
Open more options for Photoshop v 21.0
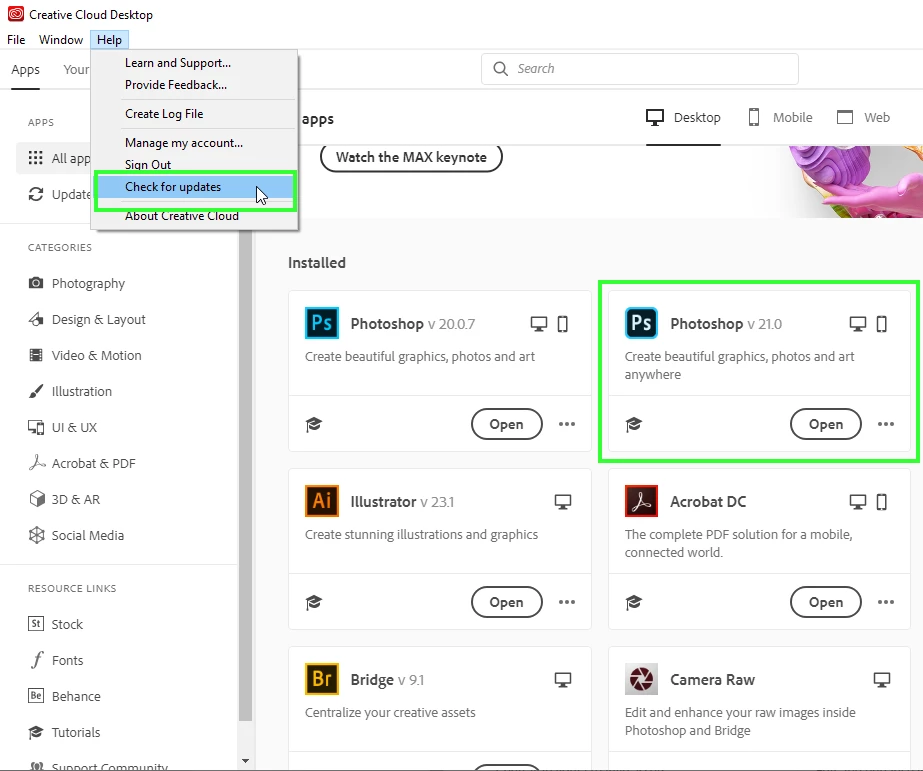886,424
